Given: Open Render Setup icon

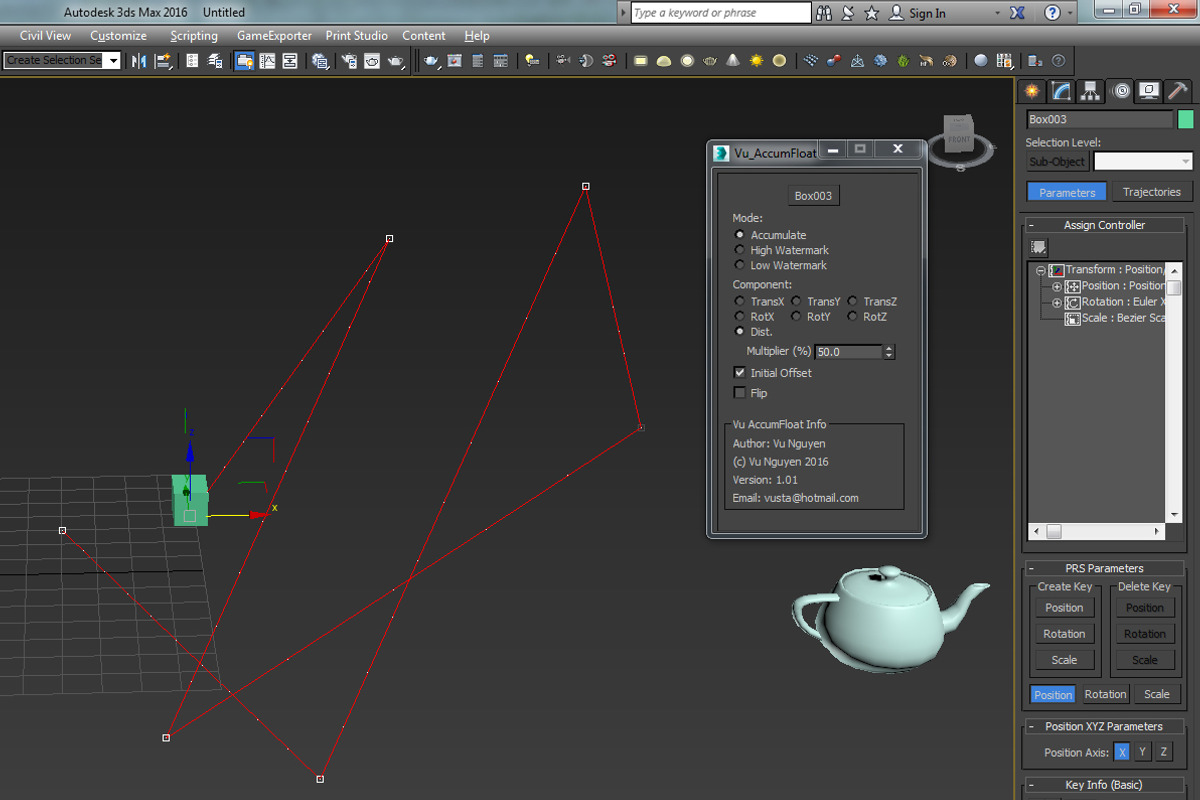Looking at the screenshot, I should (349, 61).
